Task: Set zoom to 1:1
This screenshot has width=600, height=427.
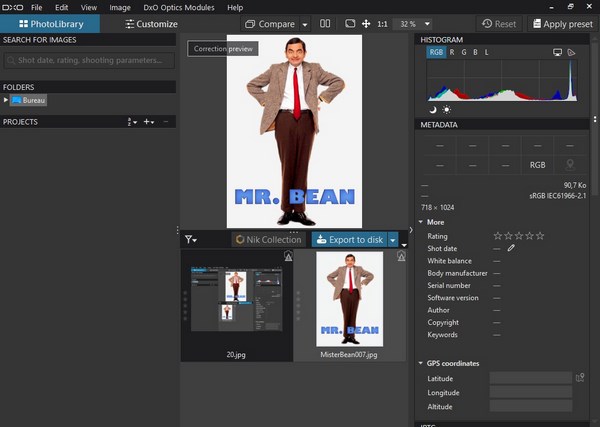Action: tap(382, 24)
